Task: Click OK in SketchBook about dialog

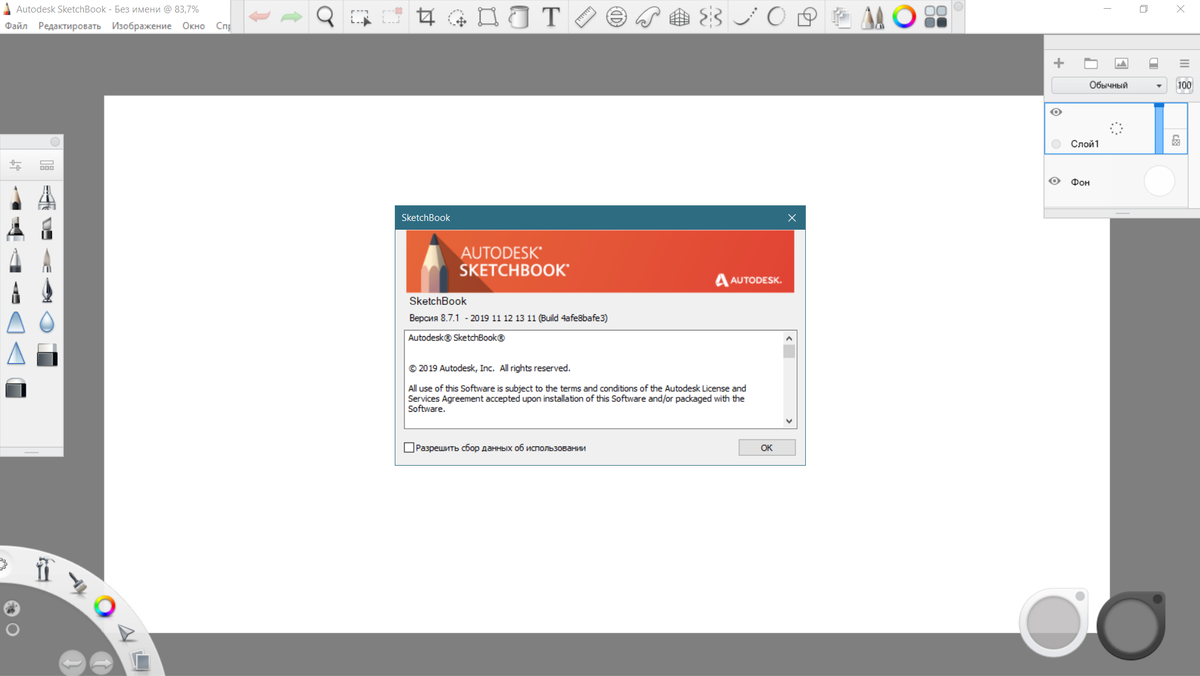Action: tap(767, 448)
